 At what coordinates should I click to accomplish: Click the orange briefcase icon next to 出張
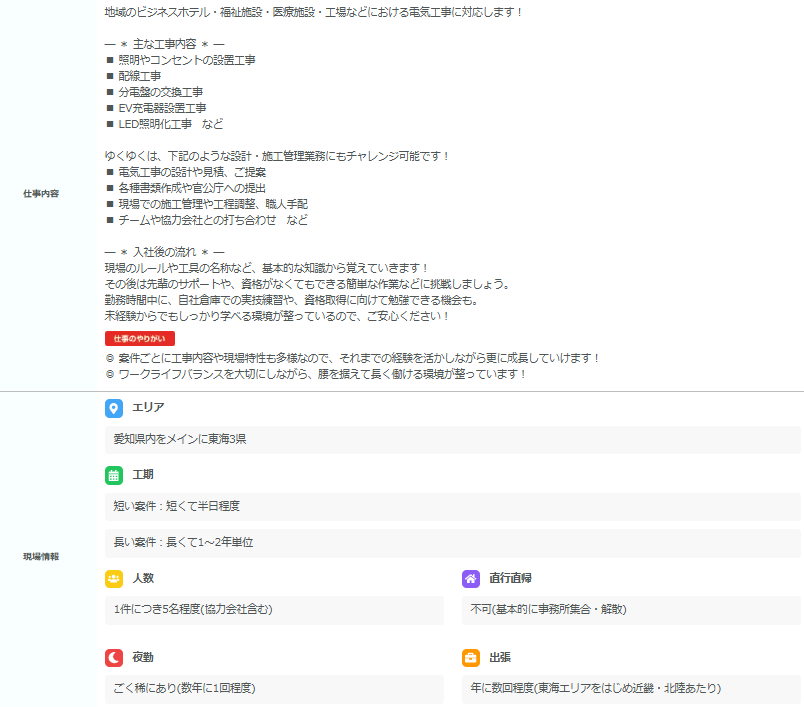click(471, 658)
